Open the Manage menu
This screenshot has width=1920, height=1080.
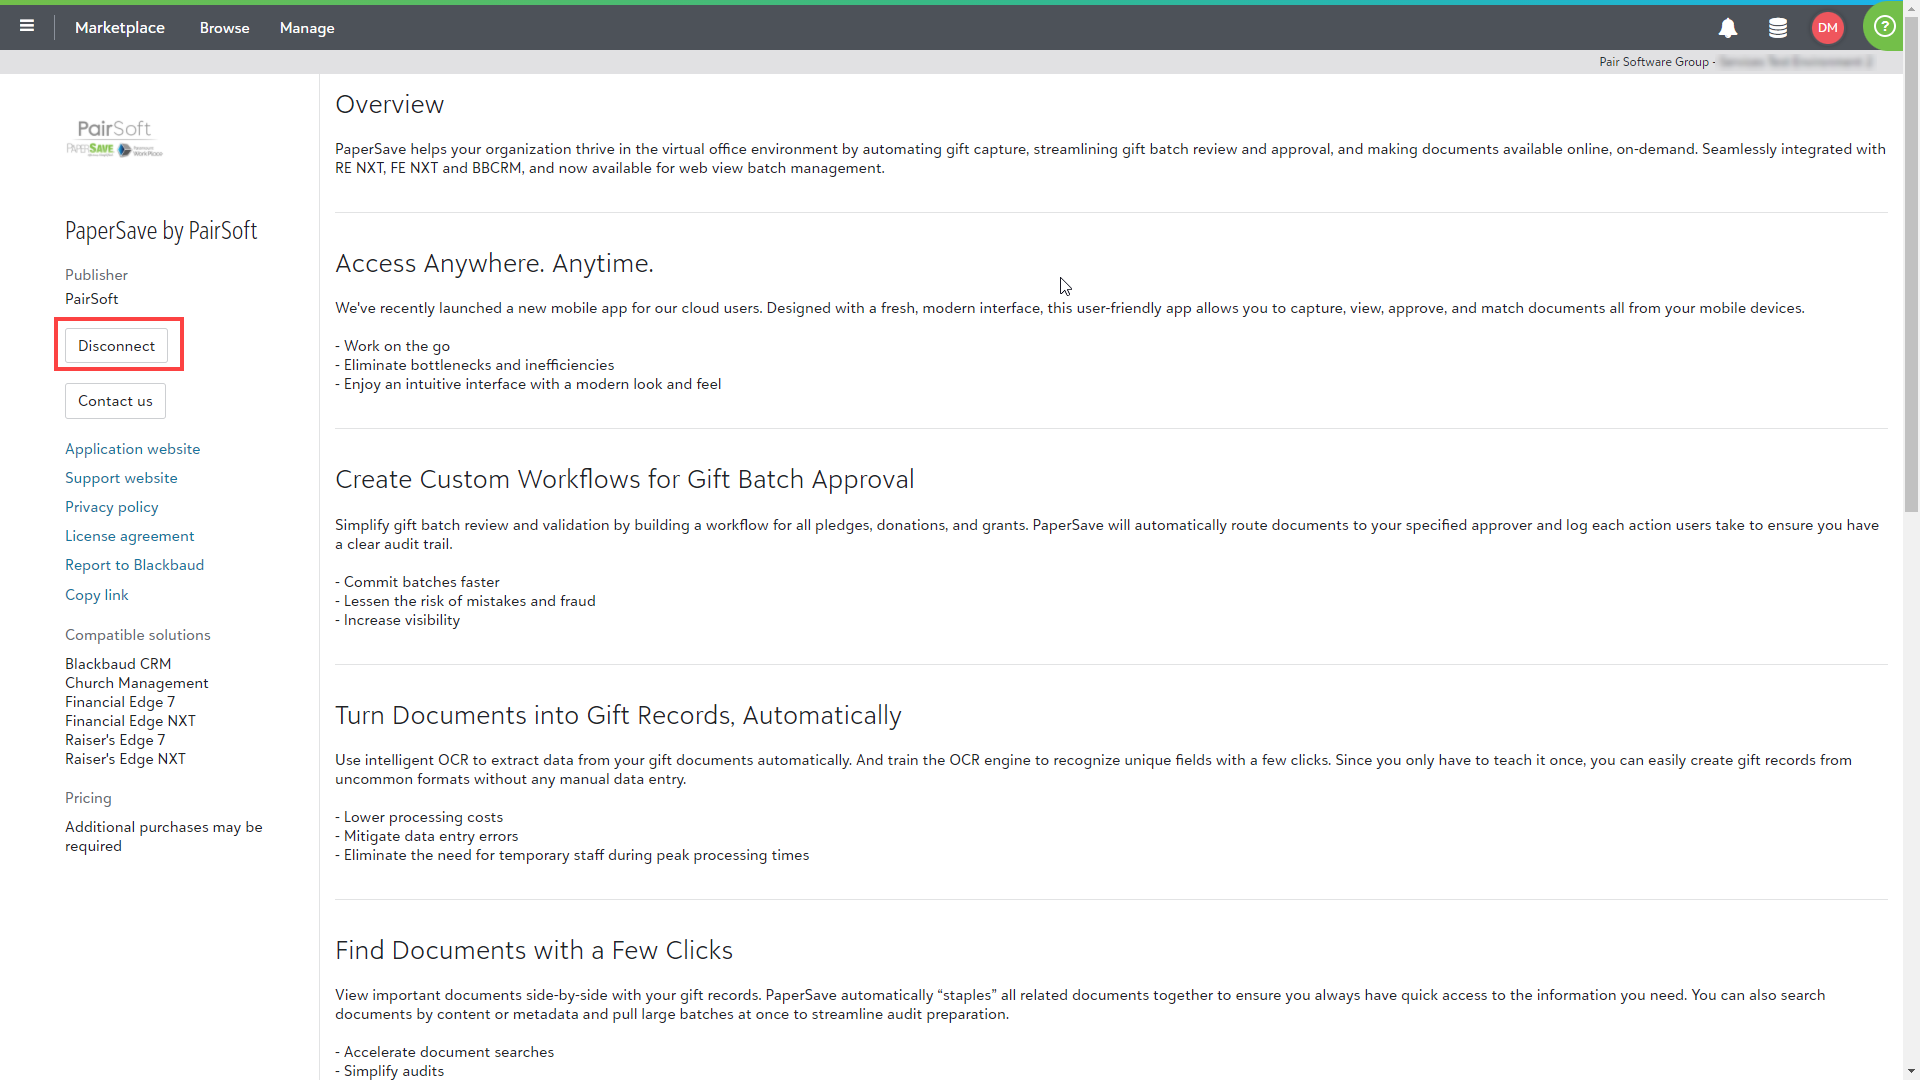(307, 28)
